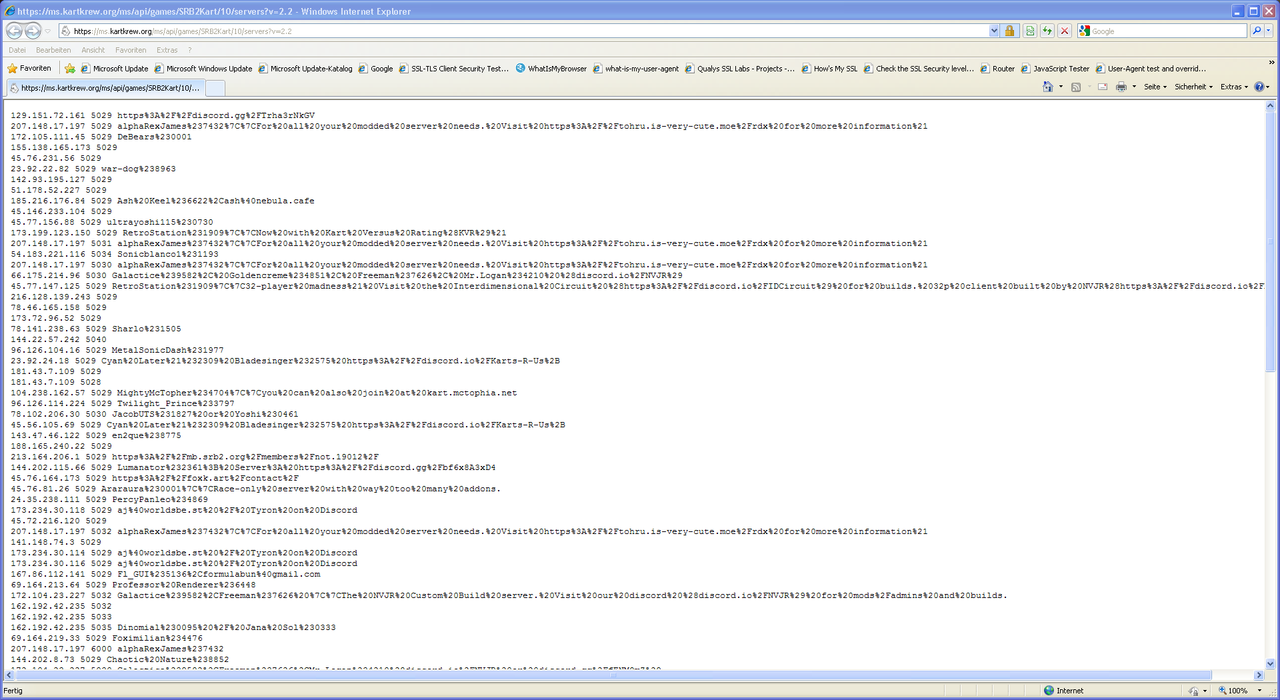1280x700 pixels.
Task: Print the page with printer icon
Action: (1121, 87)
